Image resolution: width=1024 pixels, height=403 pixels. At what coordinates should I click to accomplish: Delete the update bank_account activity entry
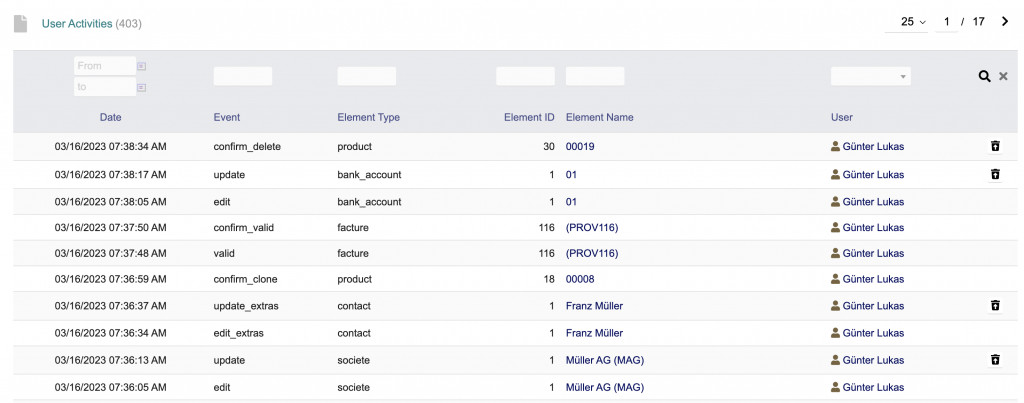click(994, 174)
